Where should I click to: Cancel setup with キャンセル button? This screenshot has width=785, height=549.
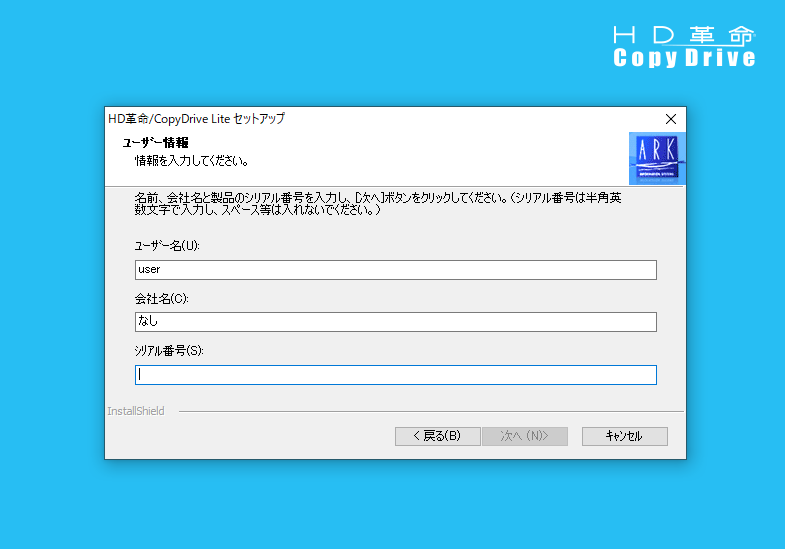[624, 436]
